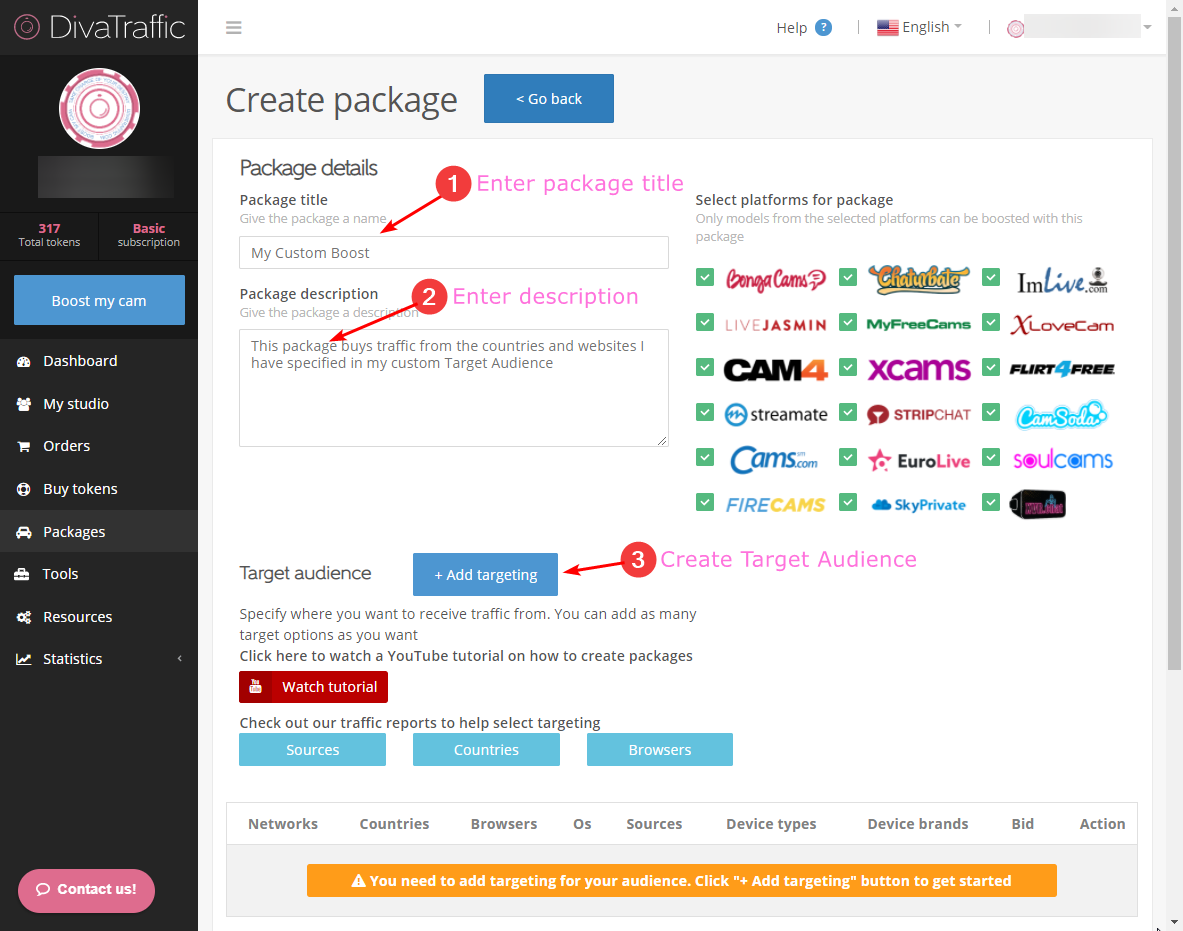Click the profile picture in sidebar
This screenshot has height=931, width=1183.
point(100,109)
